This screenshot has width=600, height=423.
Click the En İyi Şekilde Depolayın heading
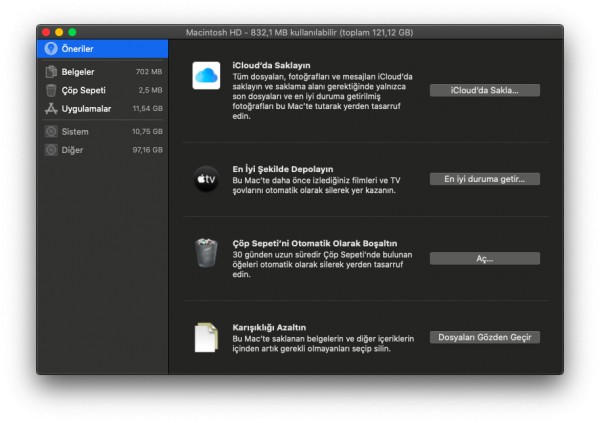pyautogui.click(x=283, y=169)
